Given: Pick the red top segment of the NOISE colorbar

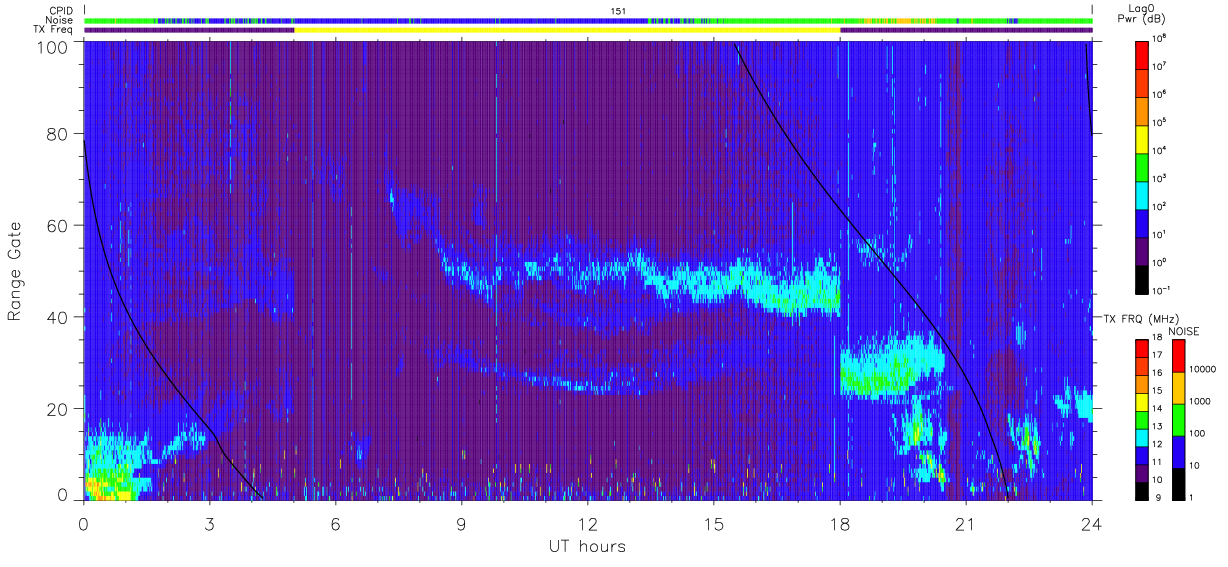Looking at the screenshot, I should [1178, 355].
